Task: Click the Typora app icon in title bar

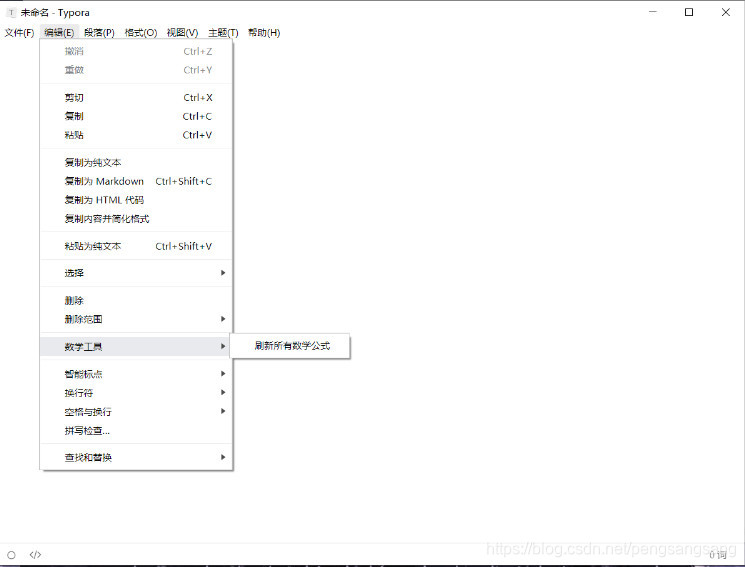Action: pyautogui.click(x=11, y=12)
